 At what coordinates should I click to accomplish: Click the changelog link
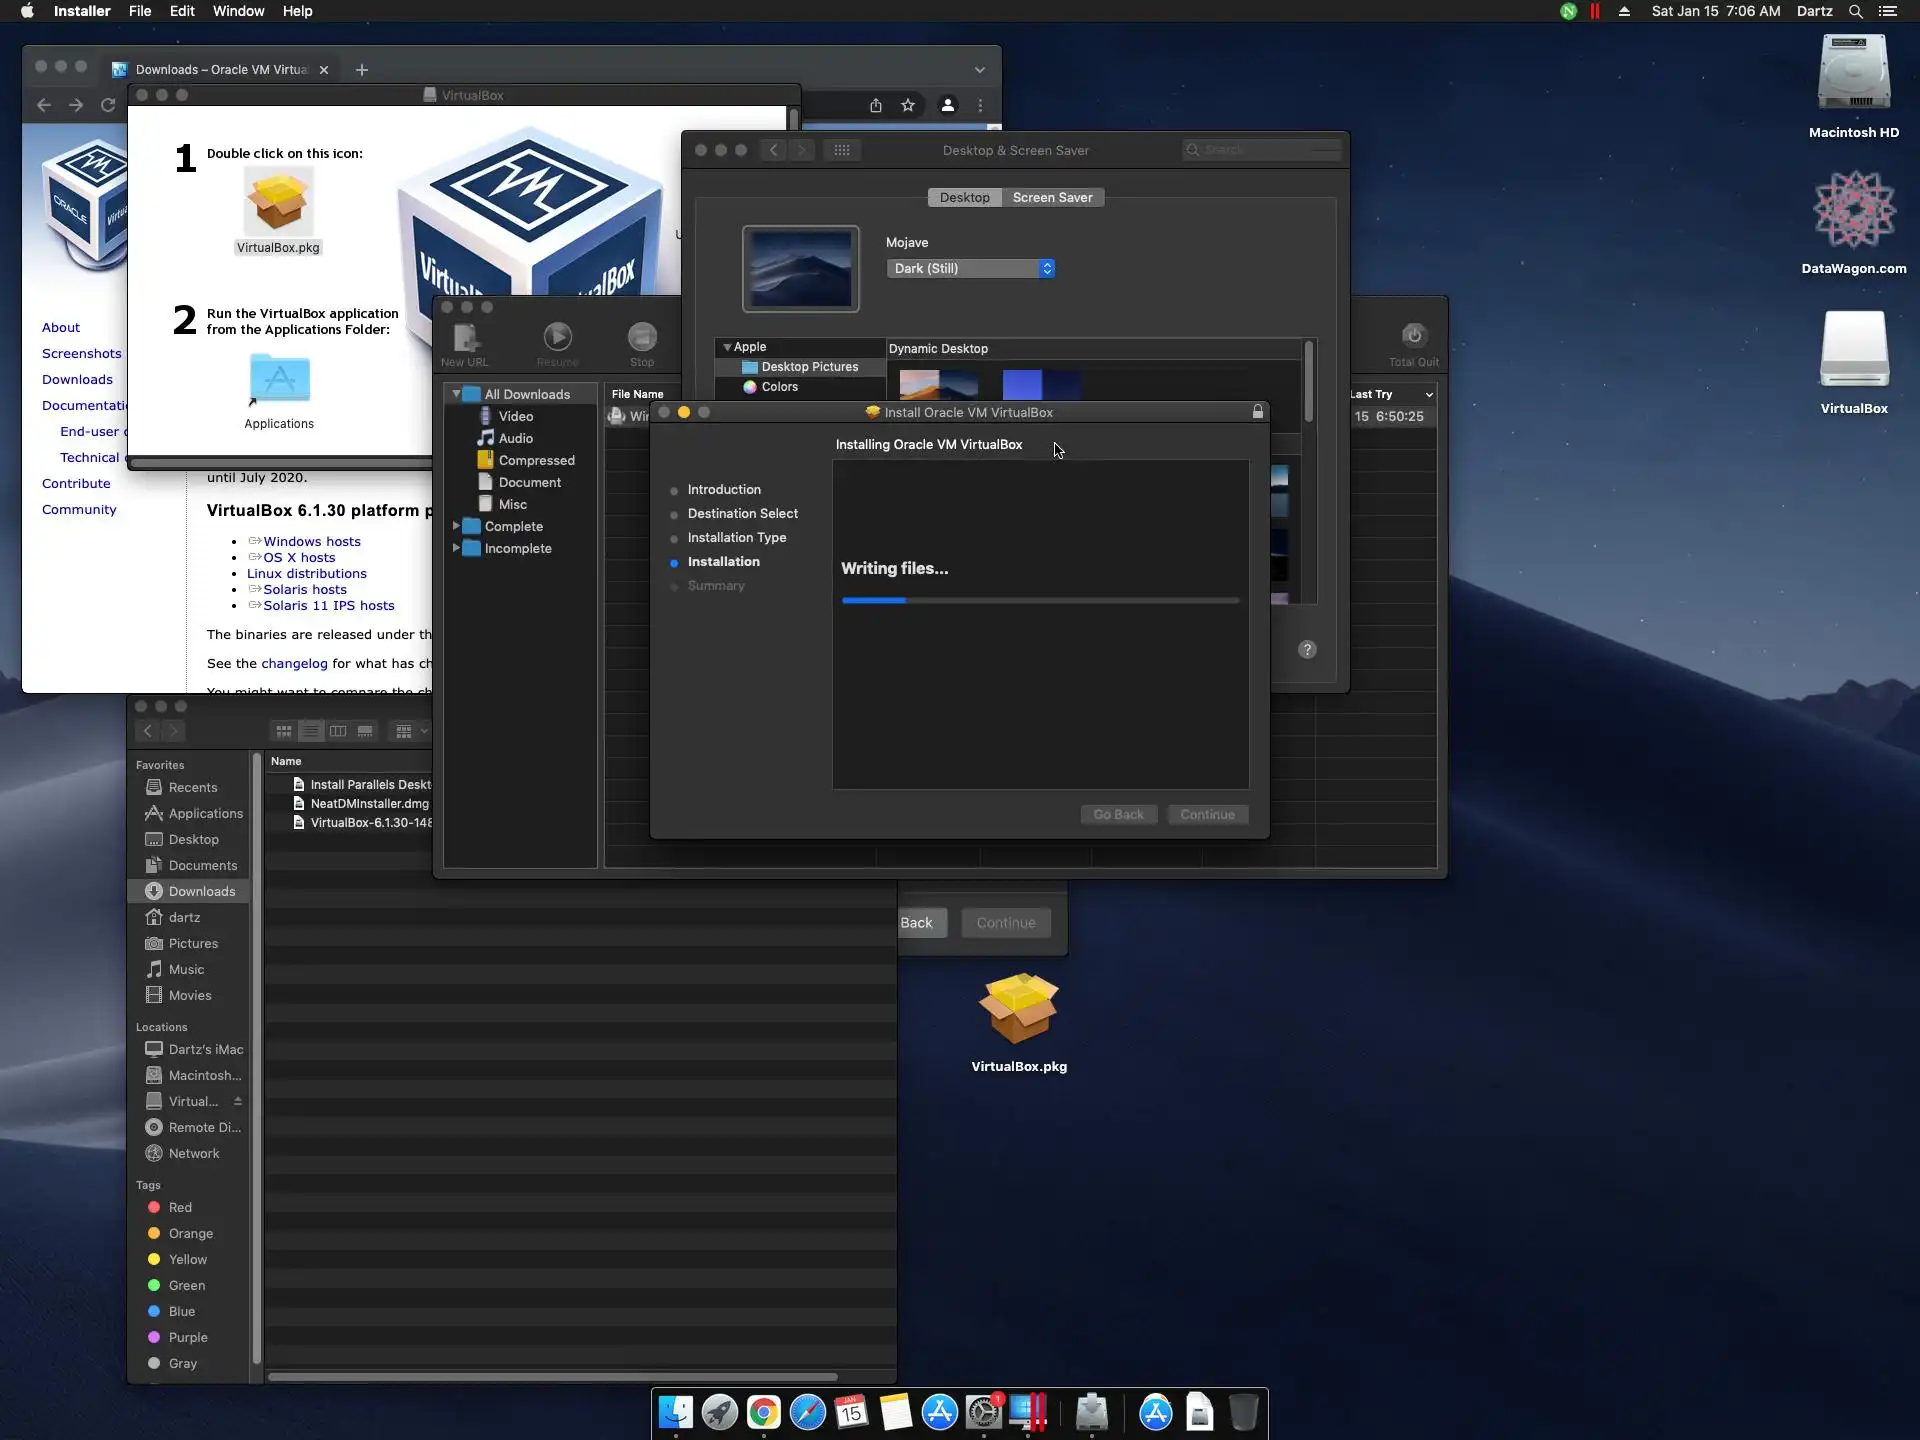(294, 663)
